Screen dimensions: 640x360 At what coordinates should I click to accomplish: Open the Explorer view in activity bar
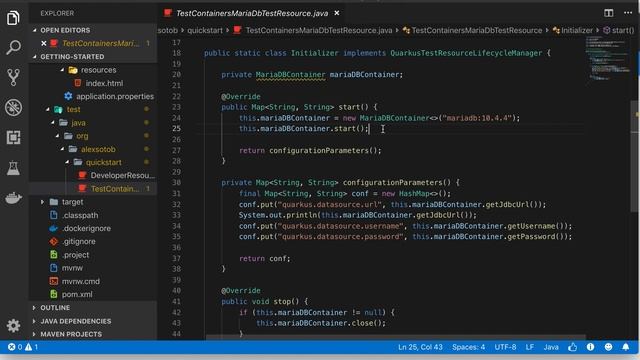point(13,18)
